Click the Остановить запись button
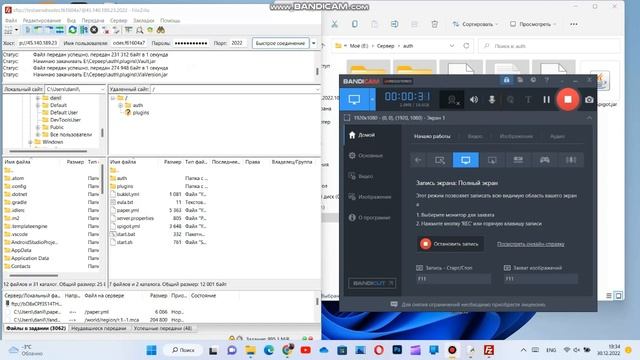The width and height of the screenshot is (640, 360). click(450, 244)
